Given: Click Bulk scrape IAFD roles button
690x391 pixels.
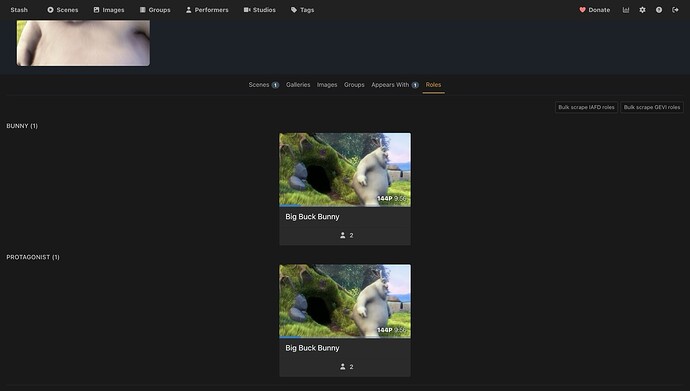Looking at the screenshot, I should click(586, 107).
